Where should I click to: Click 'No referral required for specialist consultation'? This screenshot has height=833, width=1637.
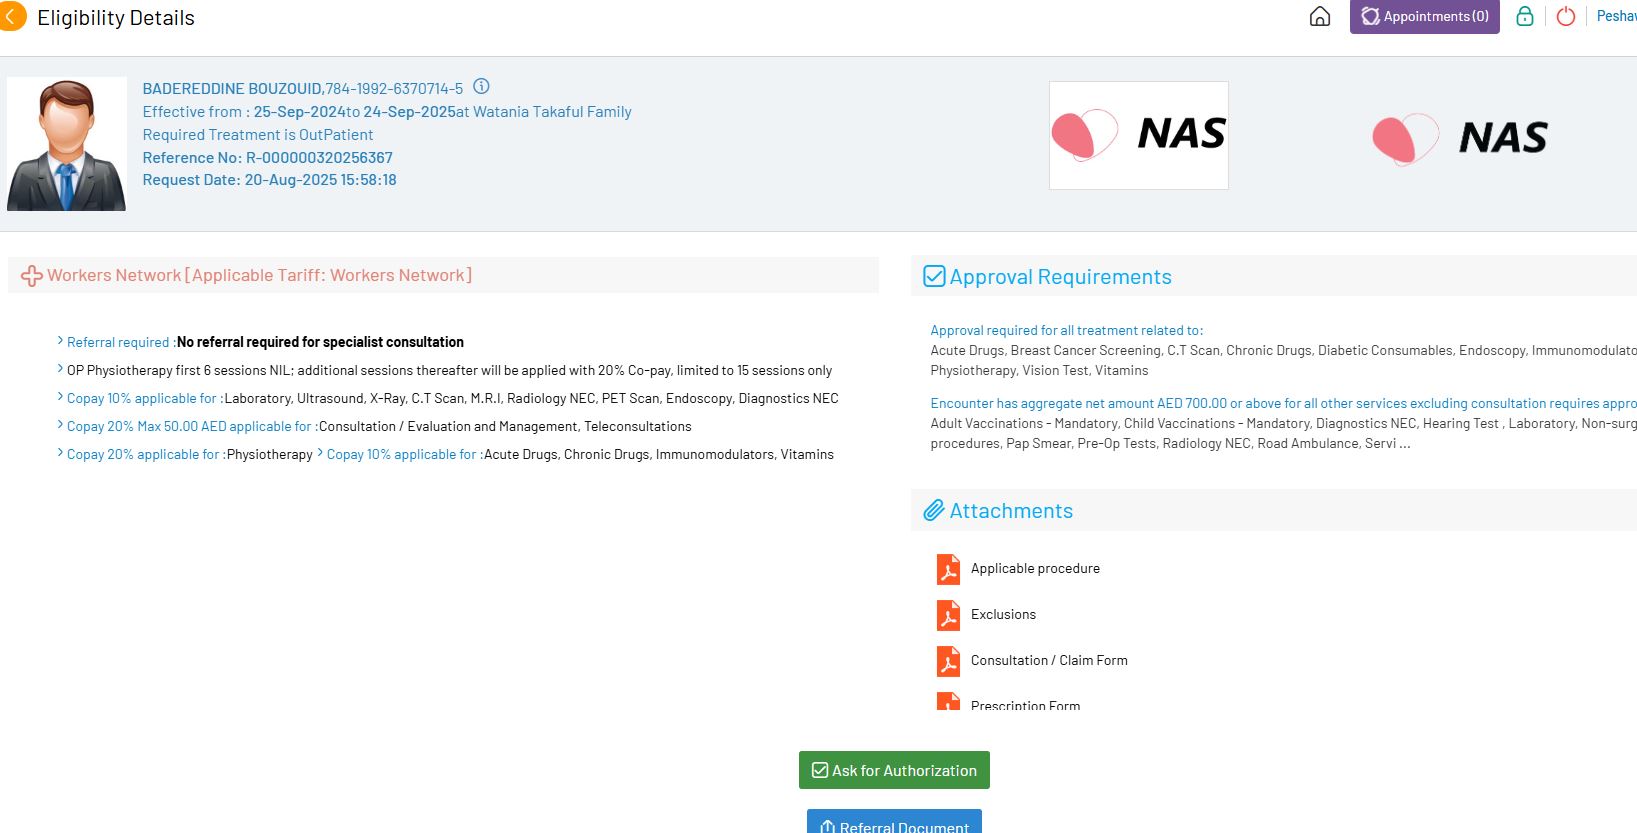point(320,342)
